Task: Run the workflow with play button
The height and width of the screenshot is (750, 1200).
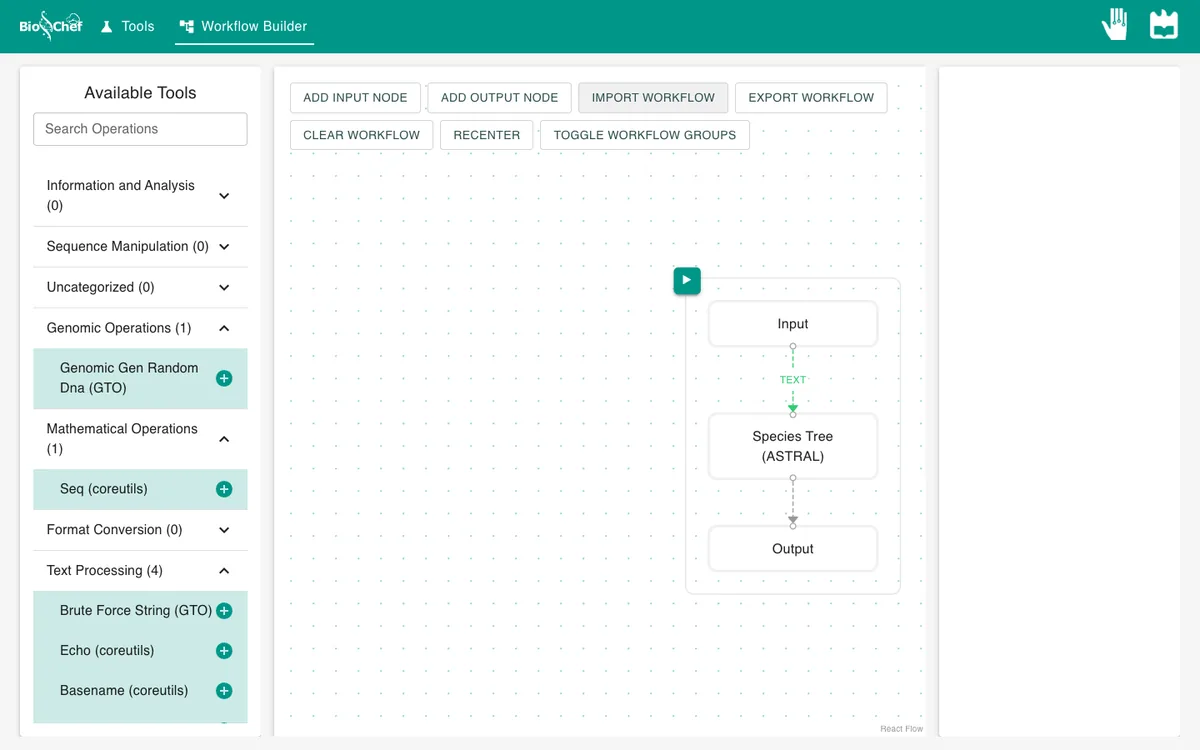Action: click(x=687, y=281)
